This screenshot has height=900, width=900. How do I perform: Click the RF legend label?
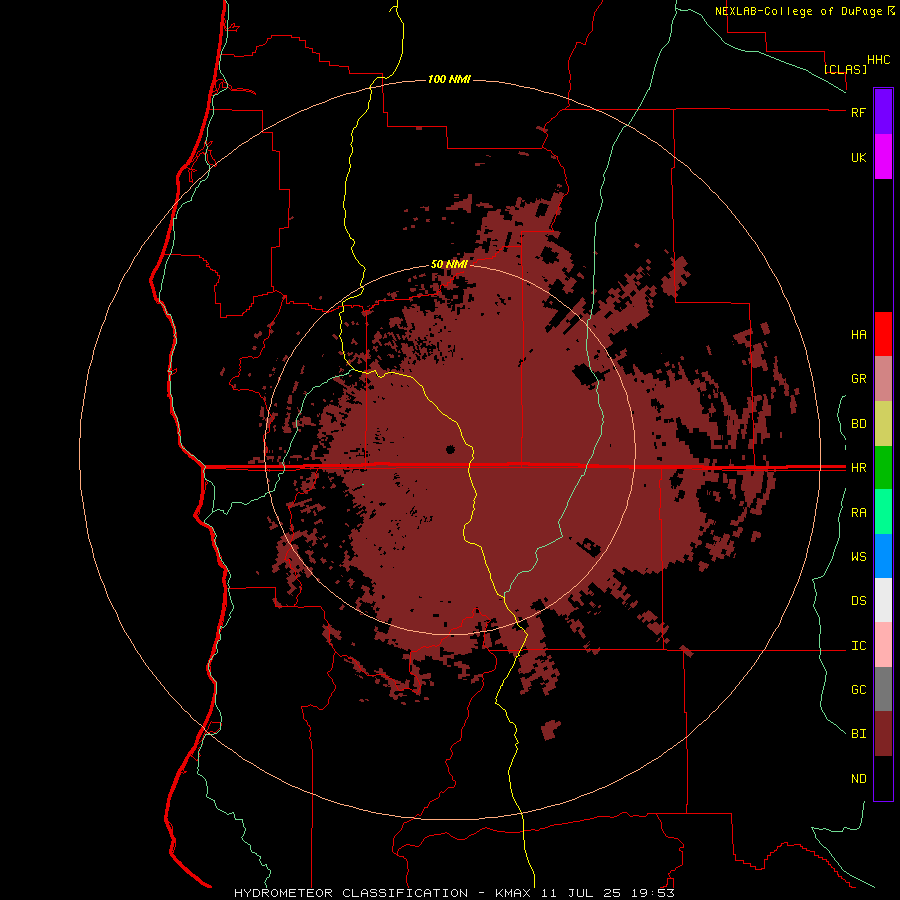858,112
